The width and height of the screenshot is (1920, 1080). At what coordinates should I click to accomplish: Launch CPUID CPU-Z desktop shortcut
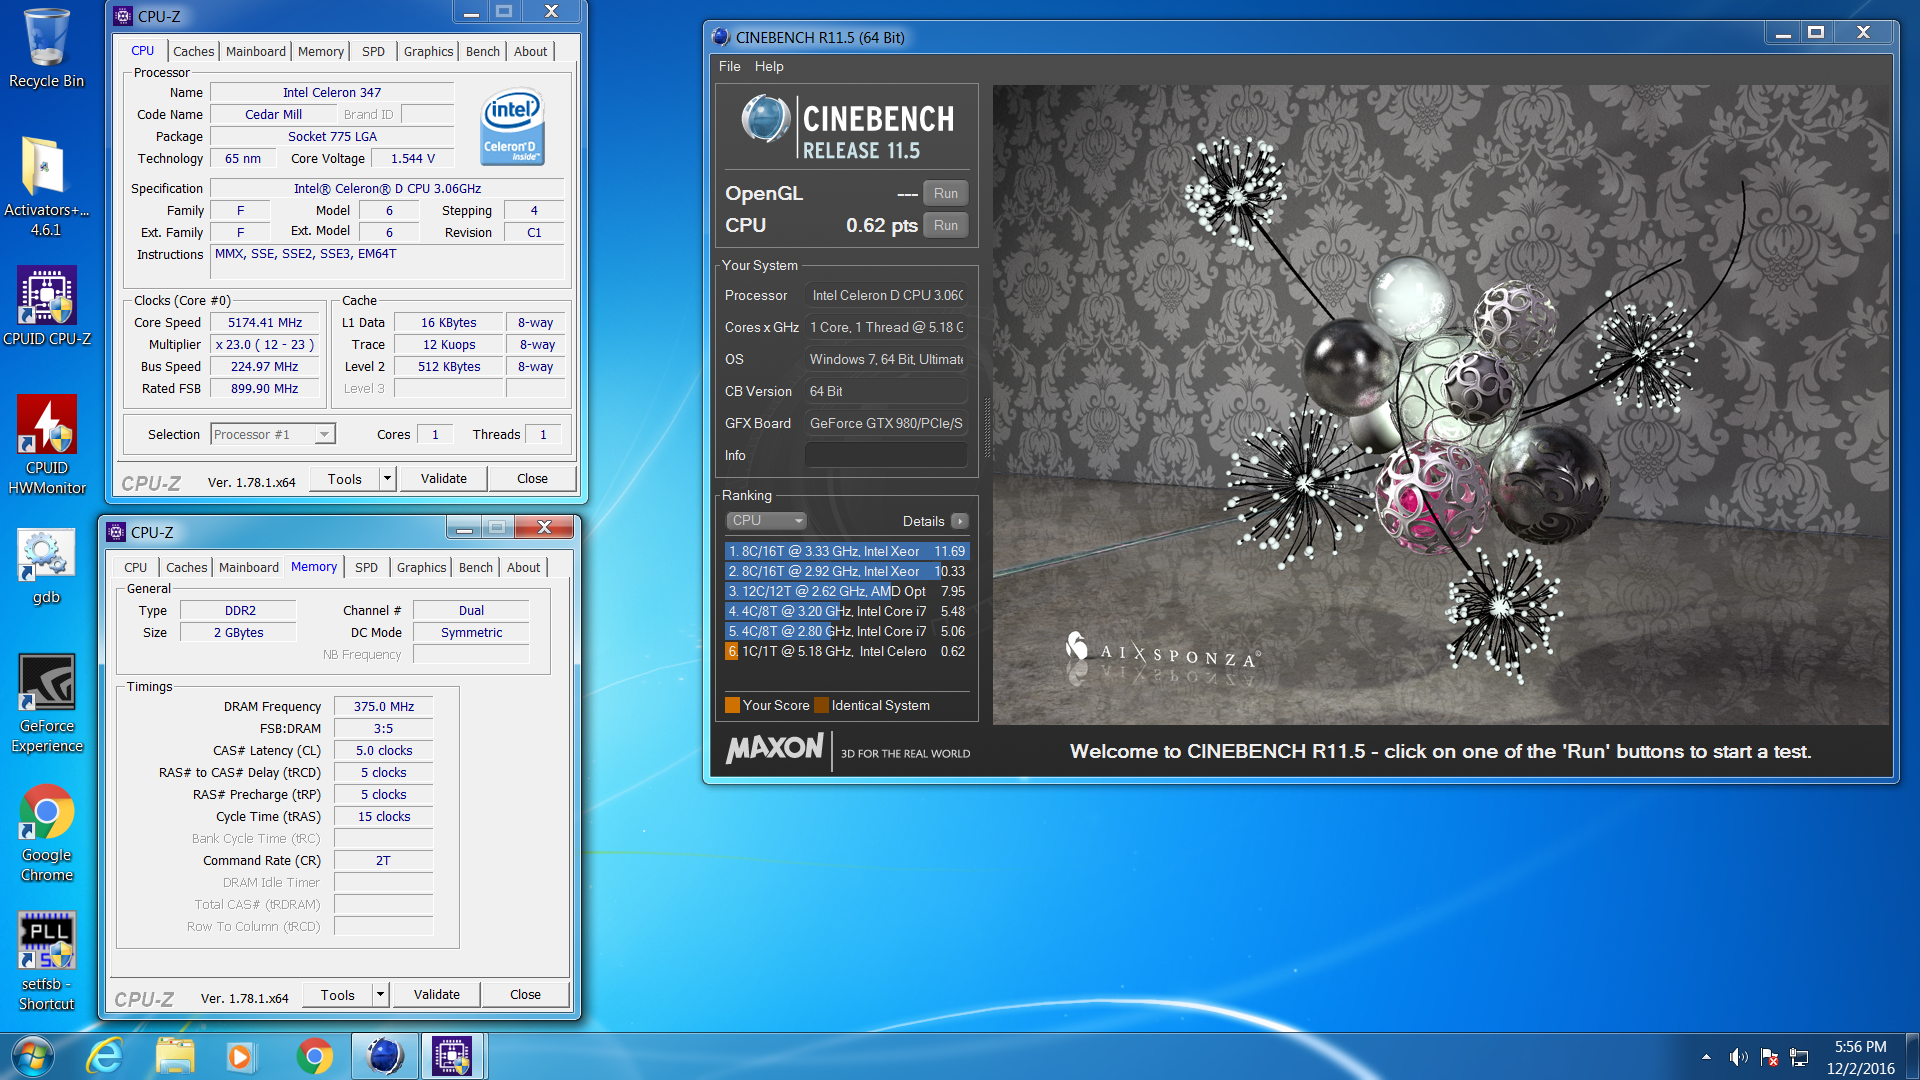point(46,306)
